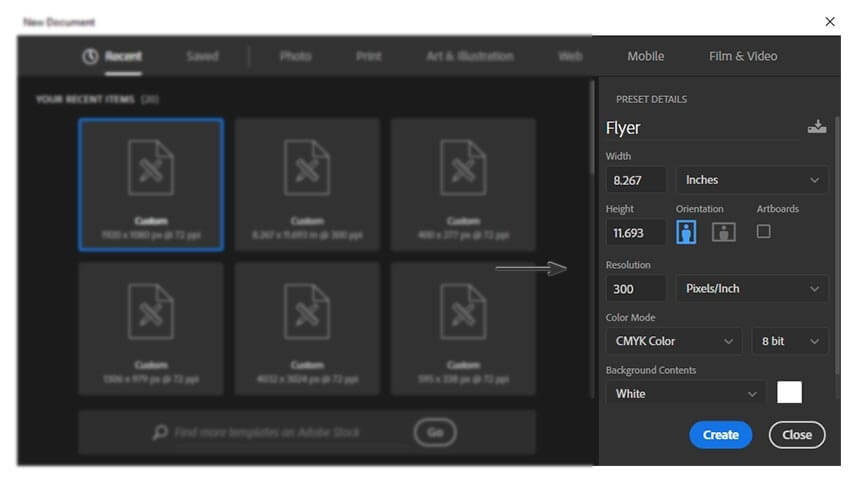The height and width of the screenshot is (478, 850).
Task: Click document icon of 400 x 277 preset
Action: coord(463,168)
